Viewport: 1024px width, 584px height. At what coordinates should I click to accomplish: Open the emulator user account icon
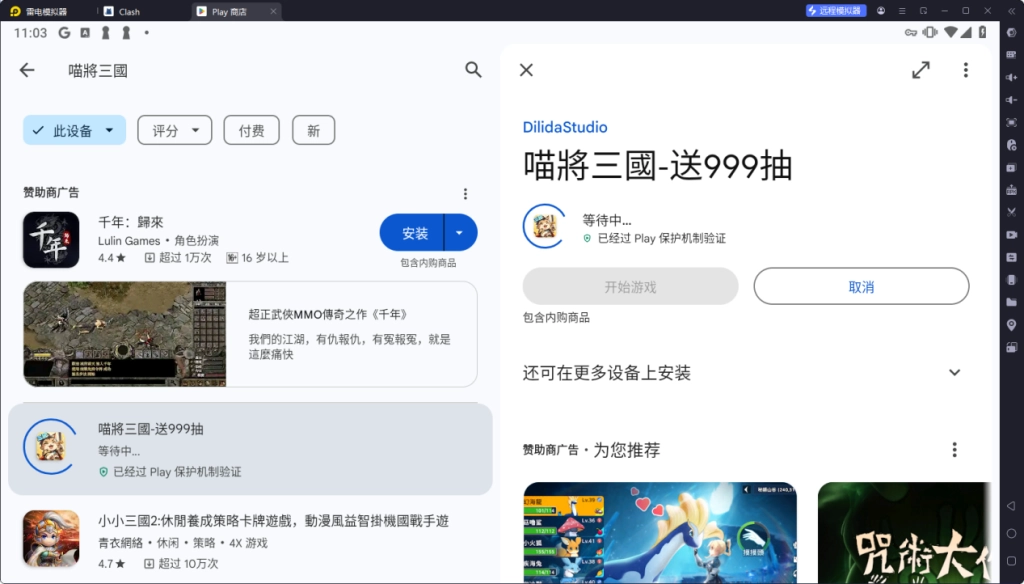click(881, 10)
